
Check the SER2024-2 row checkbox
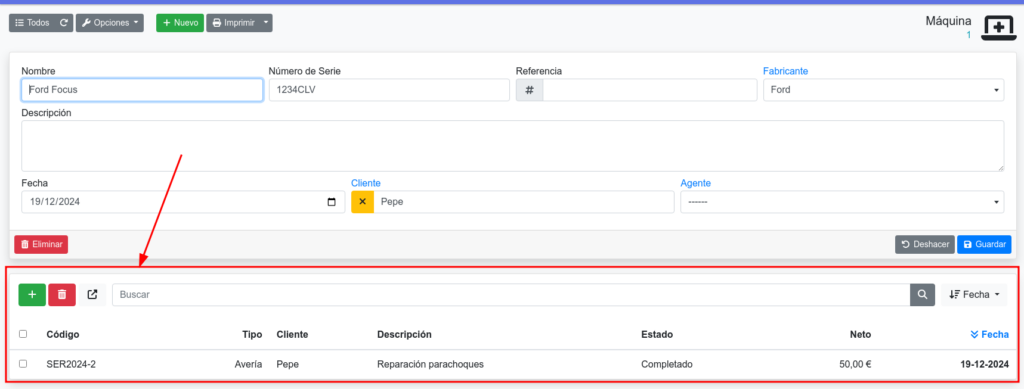[x=24, y=364]
